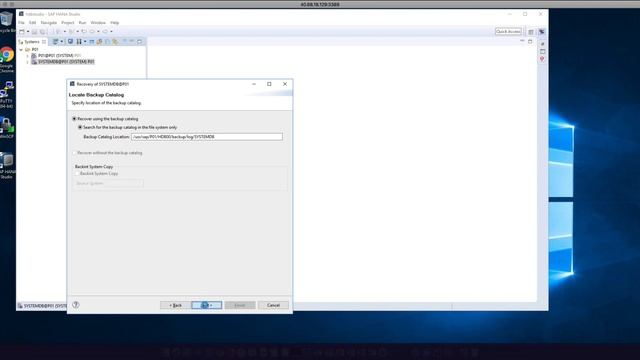This screenshot has width=640, height=360.
Task: Click the Back button in Recovery dialog
Action: point(176,305)
